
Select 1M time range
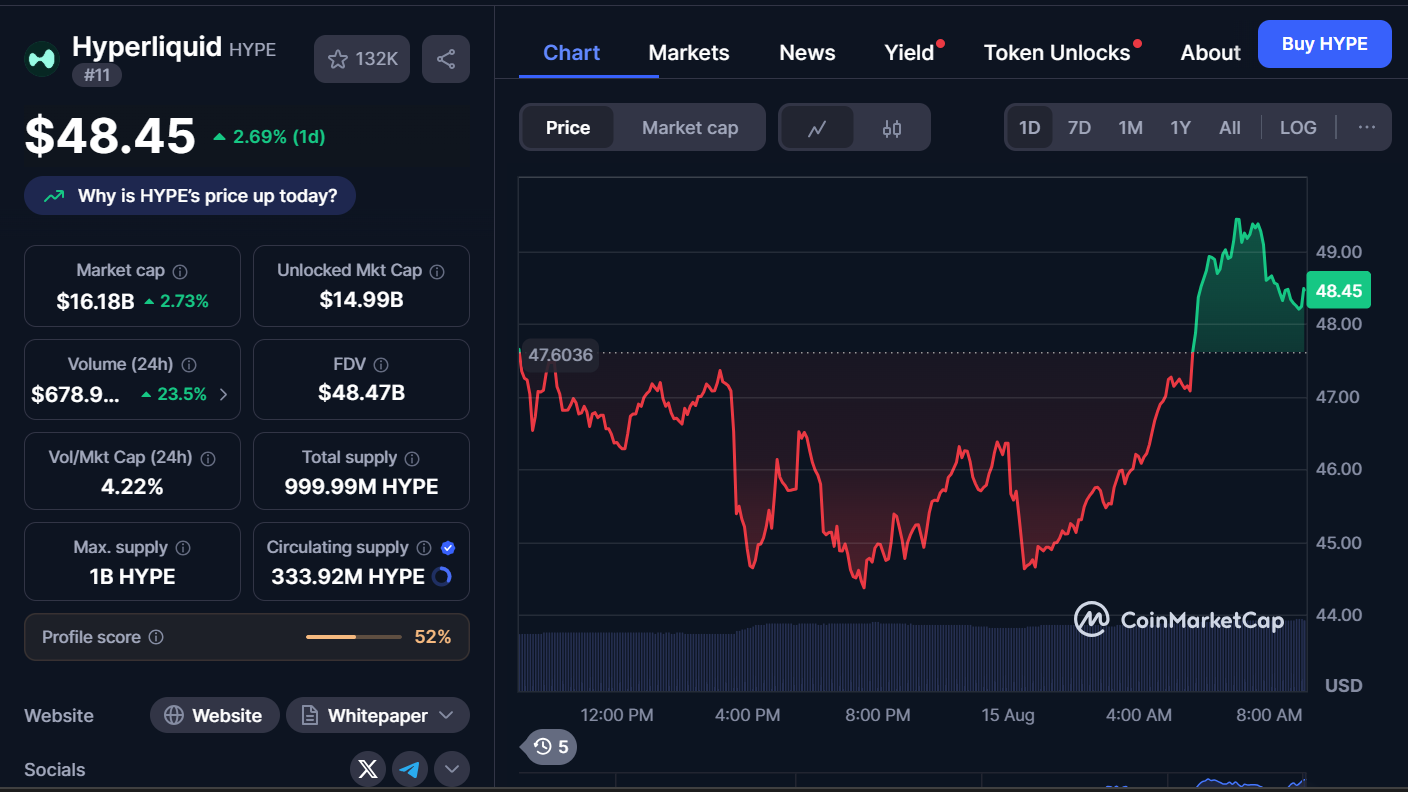click(x=1130, y=128)
